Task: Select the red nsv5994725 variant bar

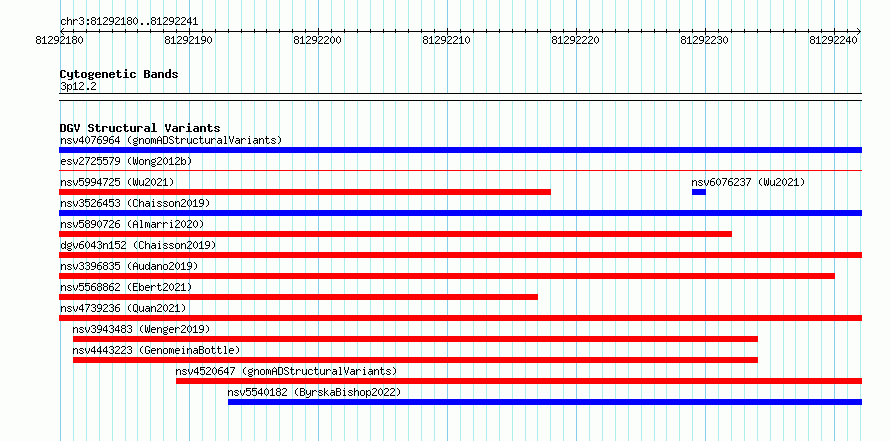Action: [305, 192]
